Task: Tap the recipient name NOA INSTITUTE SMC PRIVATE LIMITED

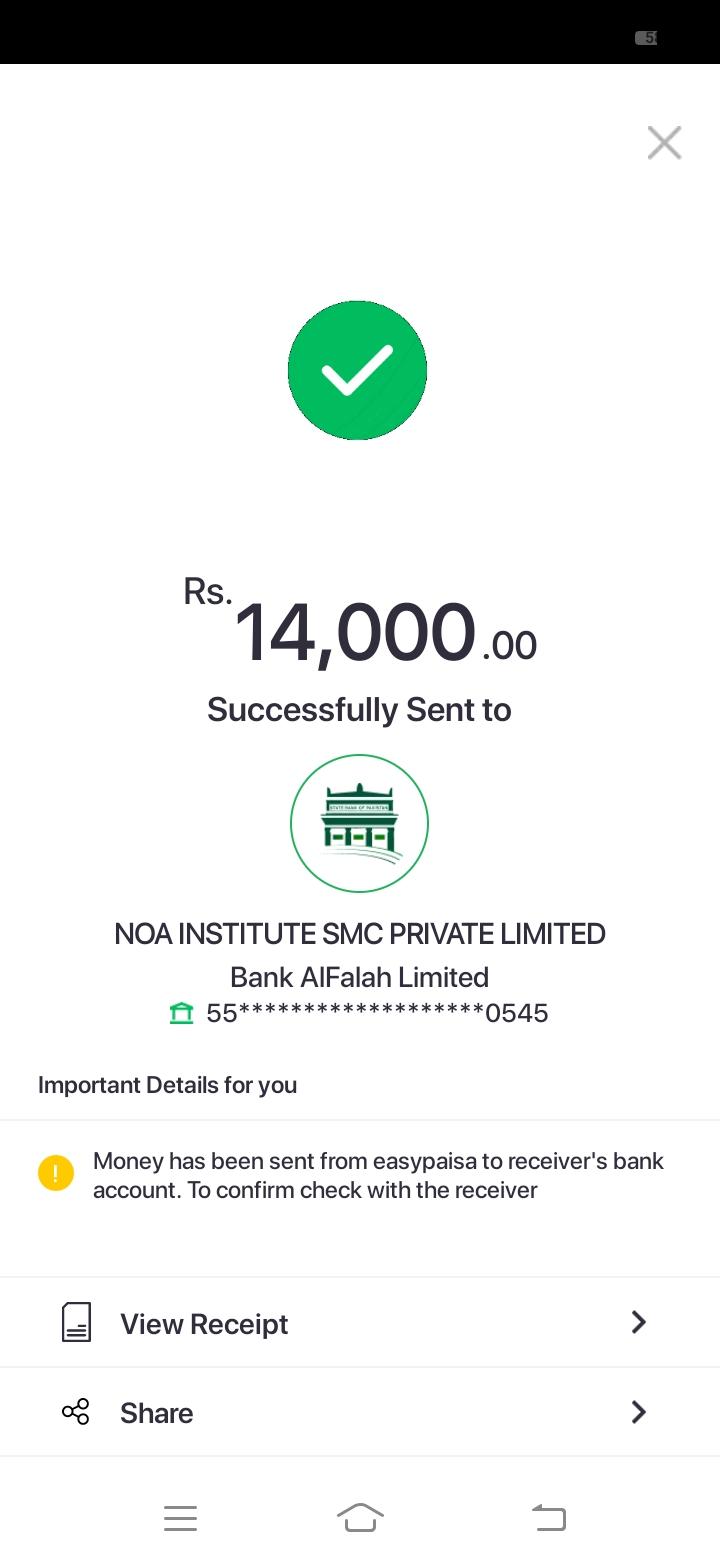Action: (360, 934)
